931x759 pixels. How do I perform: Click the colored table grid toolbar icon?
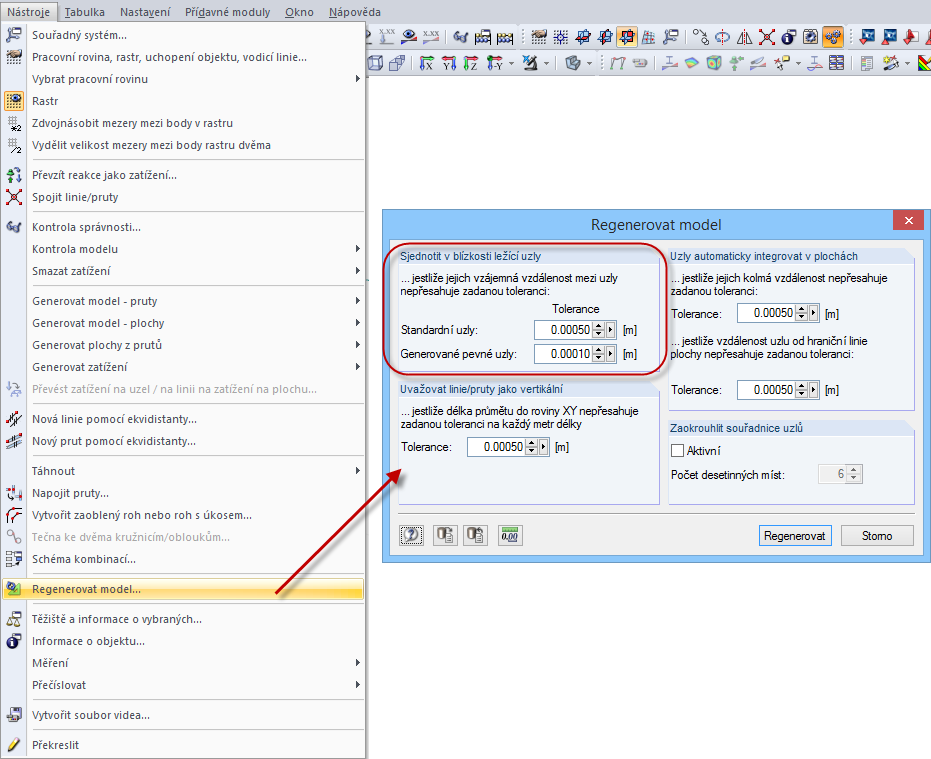coord(837,62)
